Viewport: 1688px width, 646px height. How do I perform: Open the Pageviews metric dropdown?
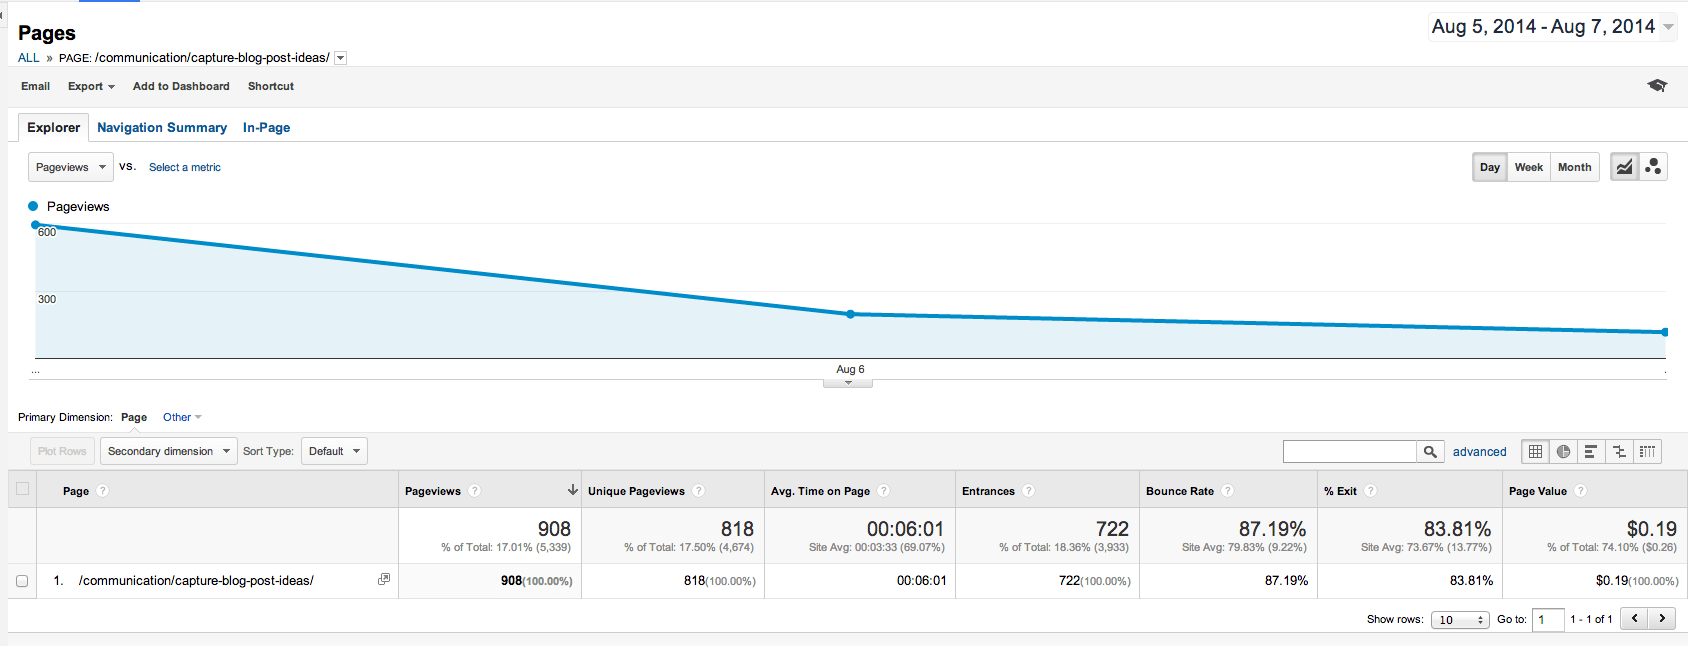tap(70, 167)
